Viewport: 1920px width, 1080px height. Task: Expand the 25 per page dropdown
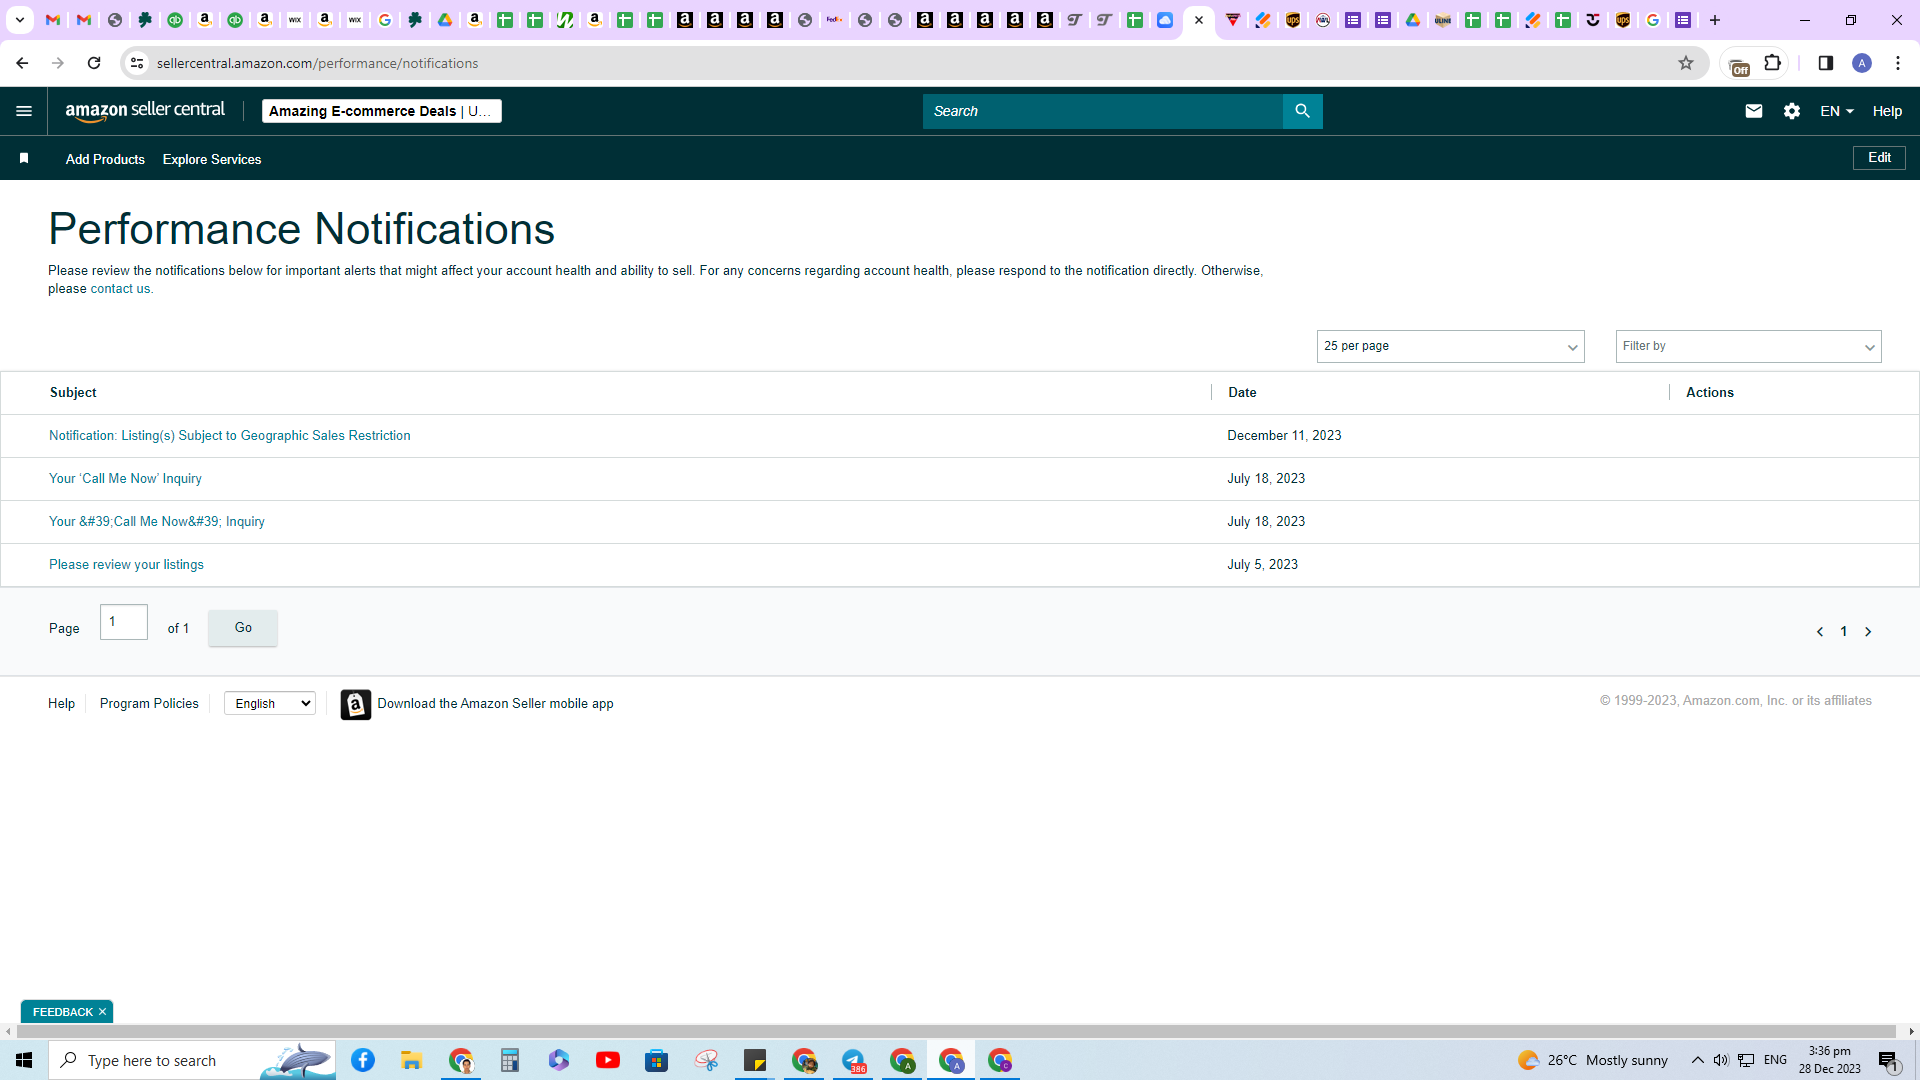(1450, 346)
